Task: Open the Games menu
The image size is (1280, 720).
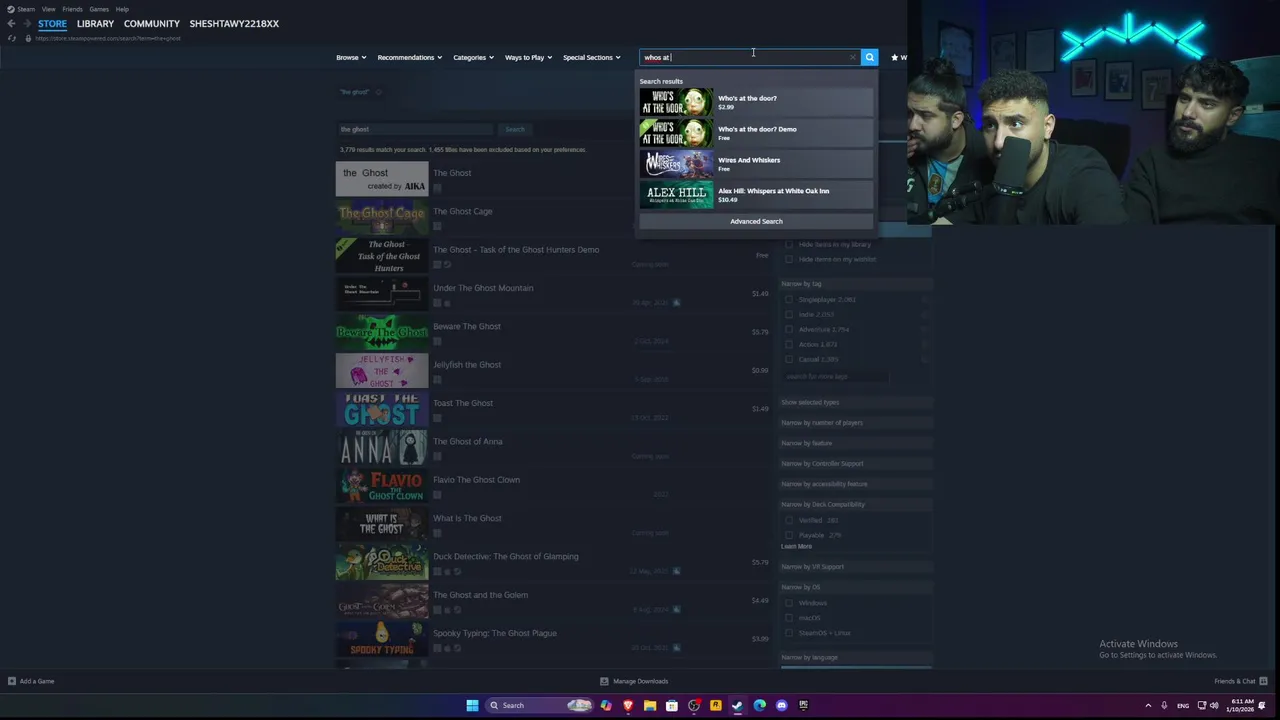Action: tap(99, 9)
